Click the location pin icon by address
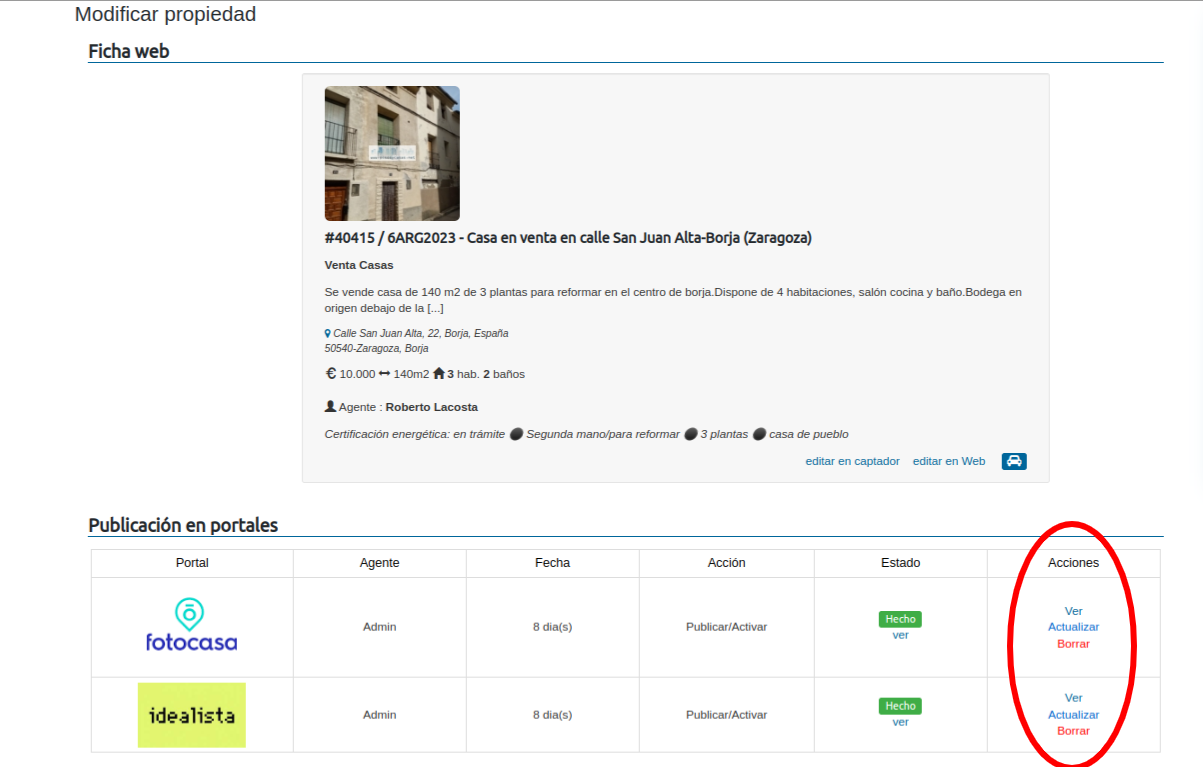 click(327, 334)
